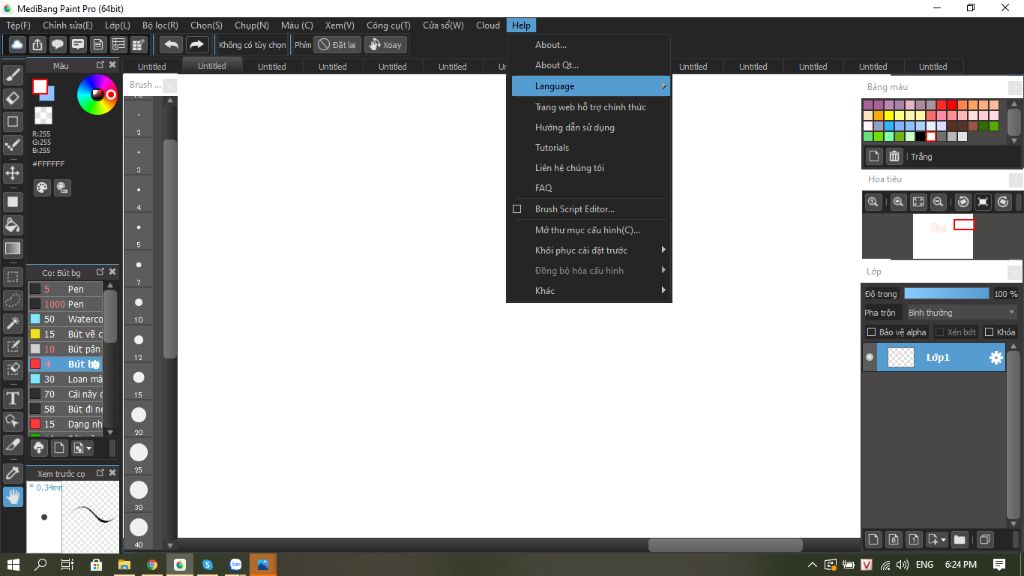Open the color palette icon in Màu panel
Viewport: 1024px width, 576px height.
coord(42,188)
